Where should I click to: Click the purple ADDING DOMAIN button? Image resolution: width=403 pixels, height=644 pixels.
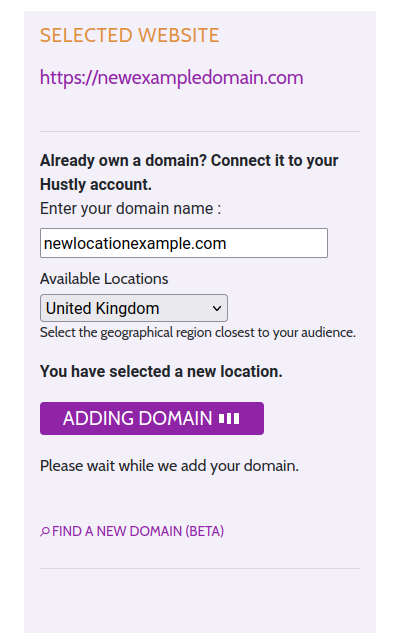coord(152,419)
